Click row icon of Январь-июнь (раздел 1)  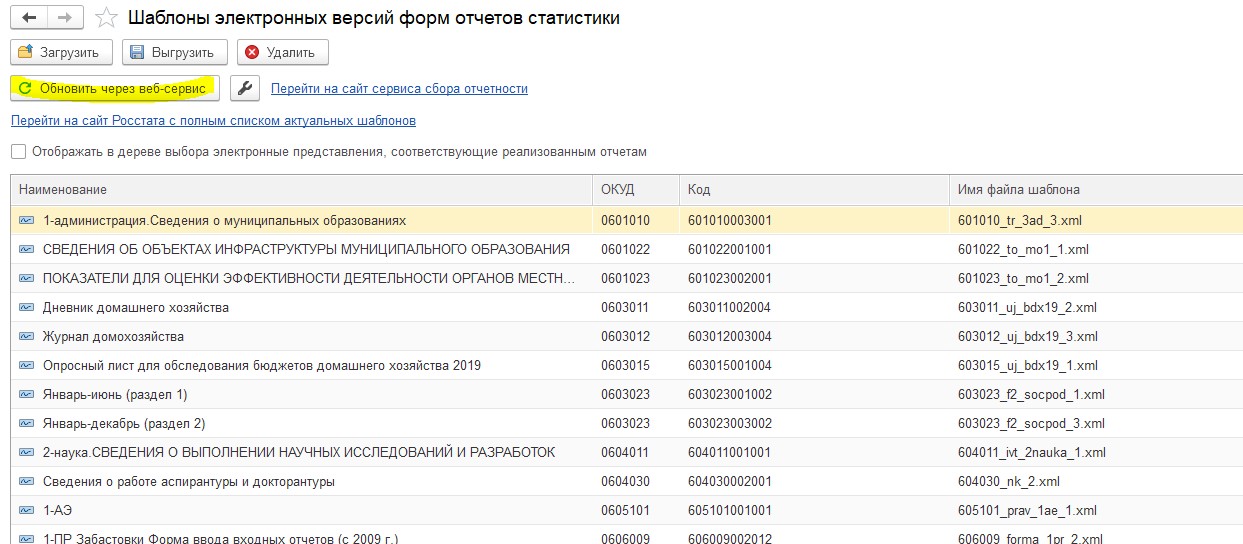pos(27,394)
